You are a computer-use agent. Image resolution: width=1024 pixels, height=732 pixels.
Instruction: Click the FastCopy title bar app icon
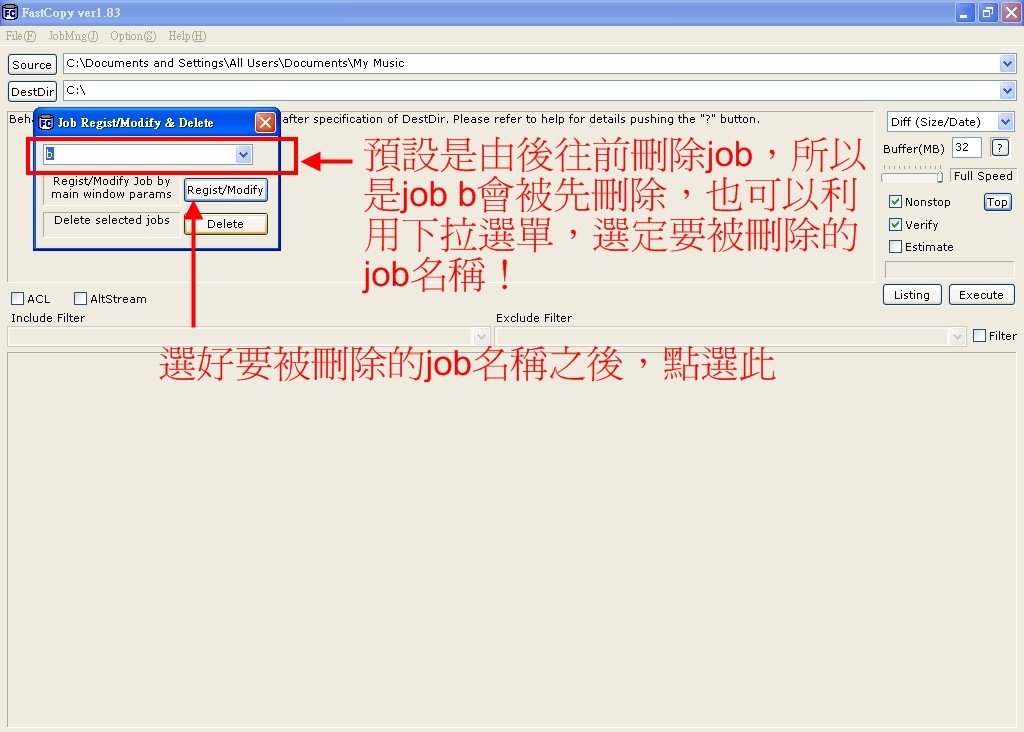pos(10,12)
